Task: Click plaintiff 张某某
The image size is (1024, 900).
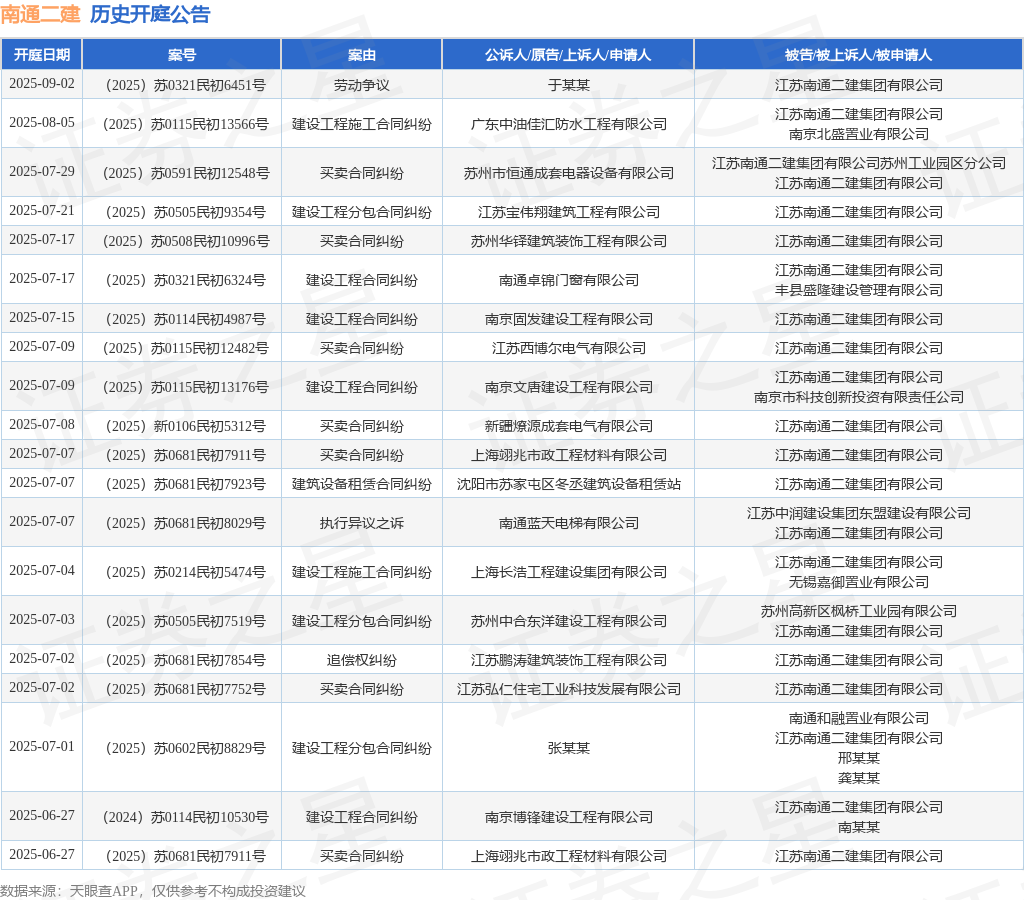Action: pyautogui.click(x=568, y=748)
